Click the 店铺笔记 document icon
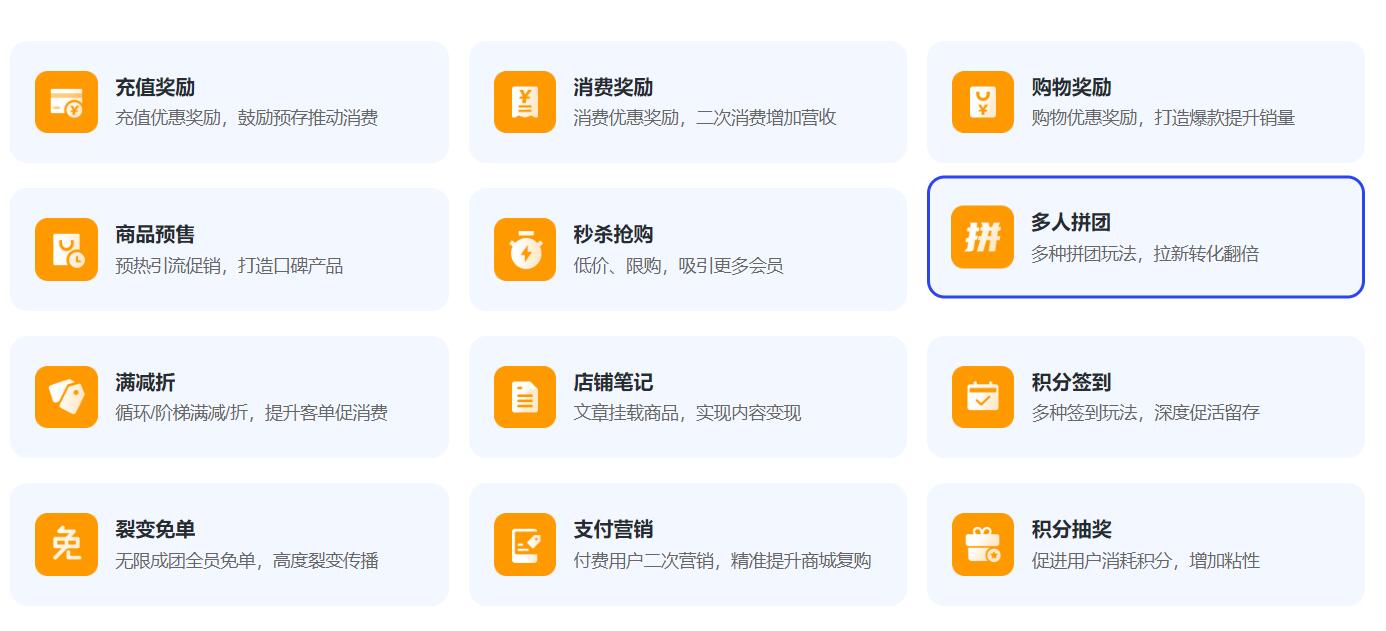This screenshot has width=1386, height=631. (x=525, y=397)
